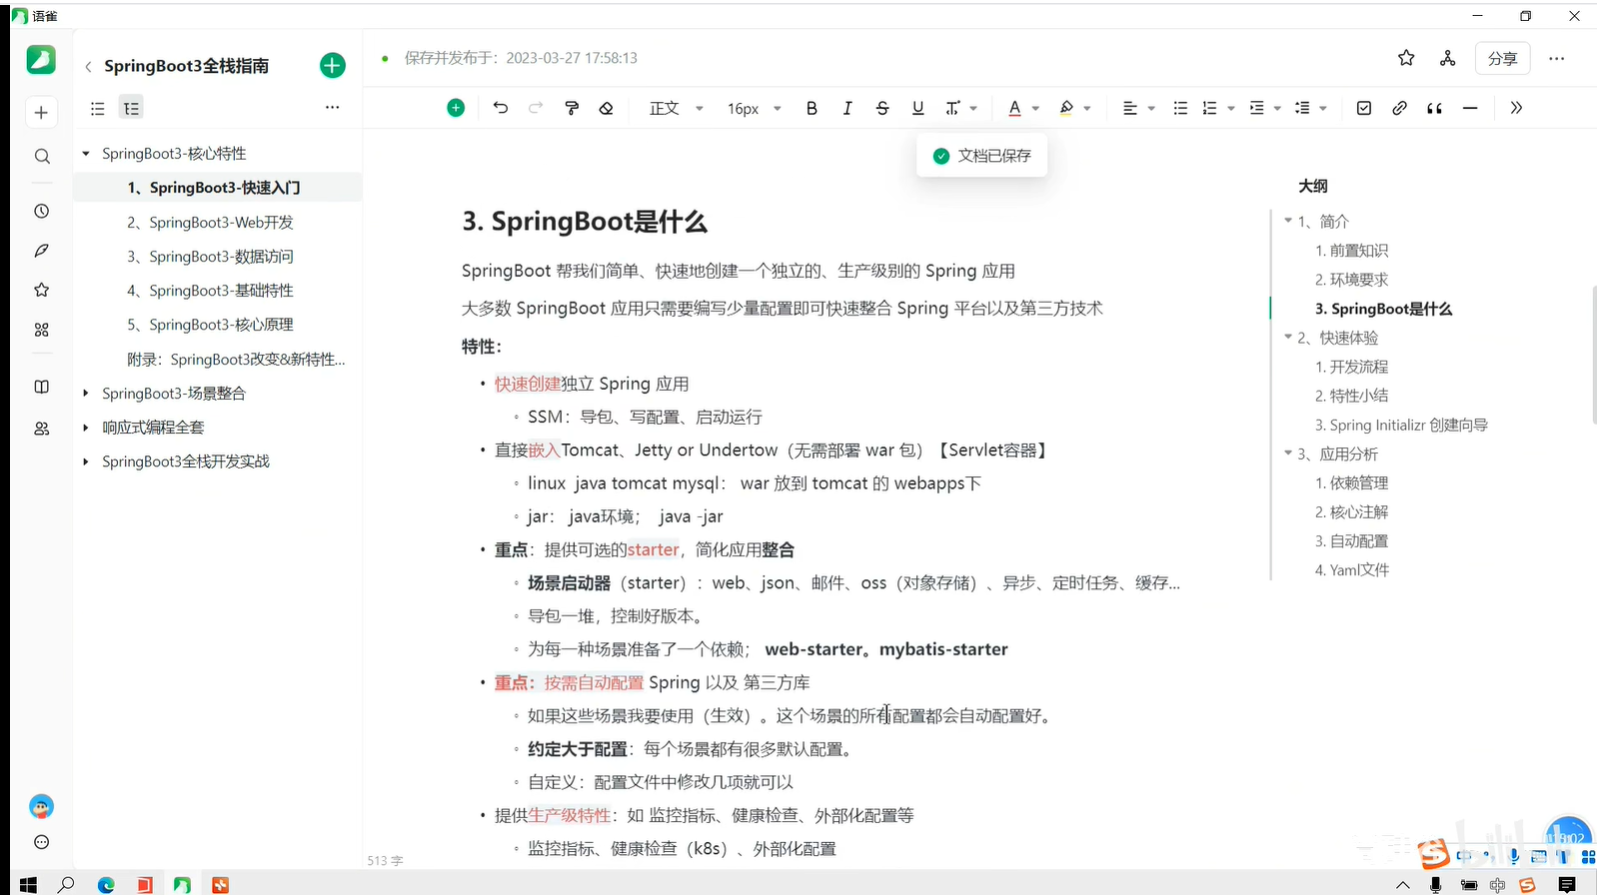Open text alignment dropdown
Image resolution: width=1597 pixels, height=895 pixels.
click(x=1138, y=108)
